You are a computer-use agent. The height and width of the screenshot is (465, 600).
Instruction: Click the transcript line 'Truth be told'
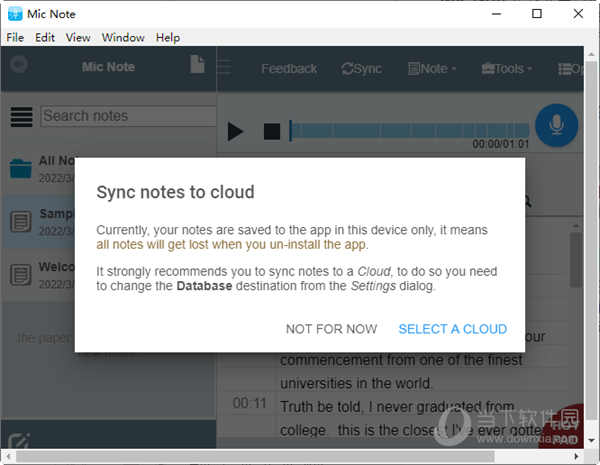(397, 406)
